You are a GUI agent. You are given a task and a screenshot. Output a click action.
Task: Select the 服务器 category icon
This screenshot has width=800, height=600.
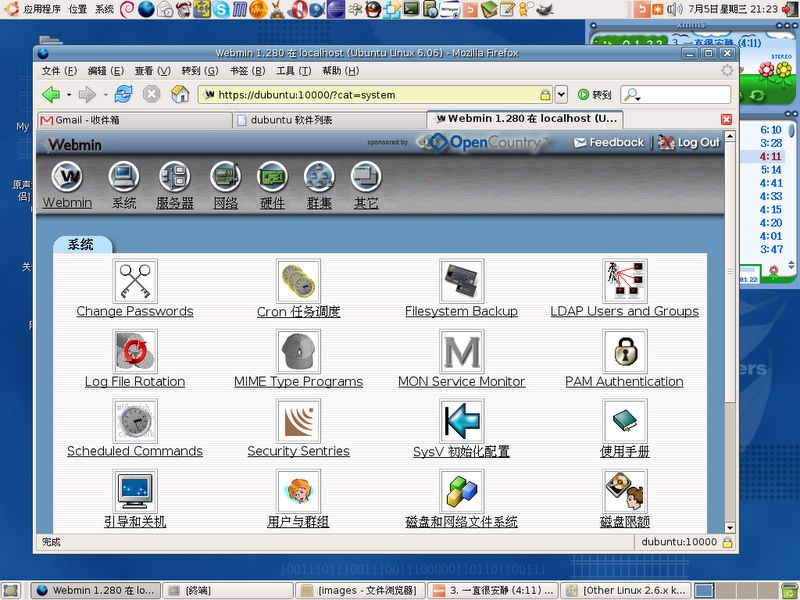pyautogui.click(x=174, y=177)
